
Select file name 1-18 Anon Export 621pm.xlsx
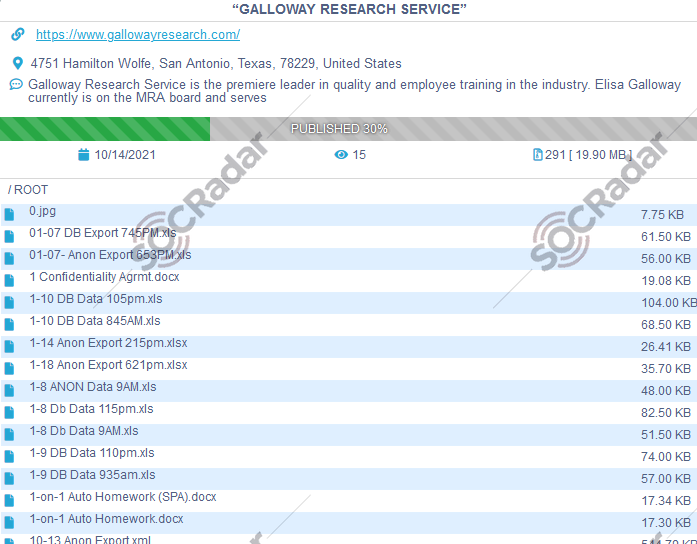point(108,365)
